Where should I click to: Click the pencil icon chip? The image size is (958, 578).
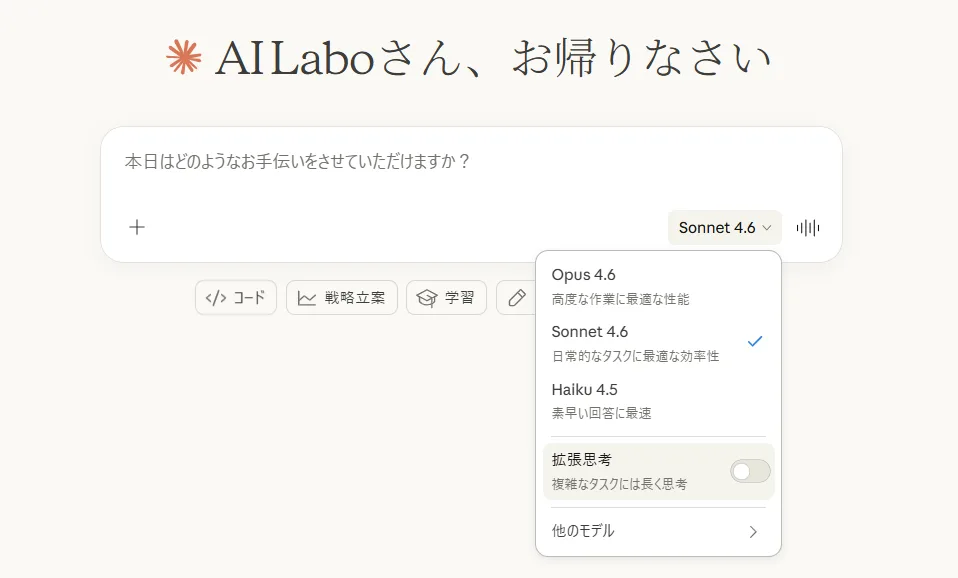517,298
